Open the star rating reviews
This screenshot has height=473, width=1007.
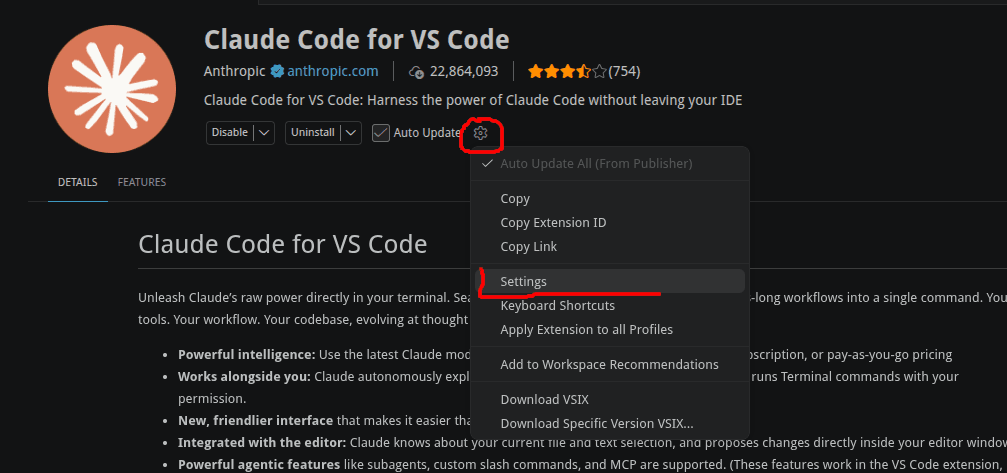(x=566, y=71)
